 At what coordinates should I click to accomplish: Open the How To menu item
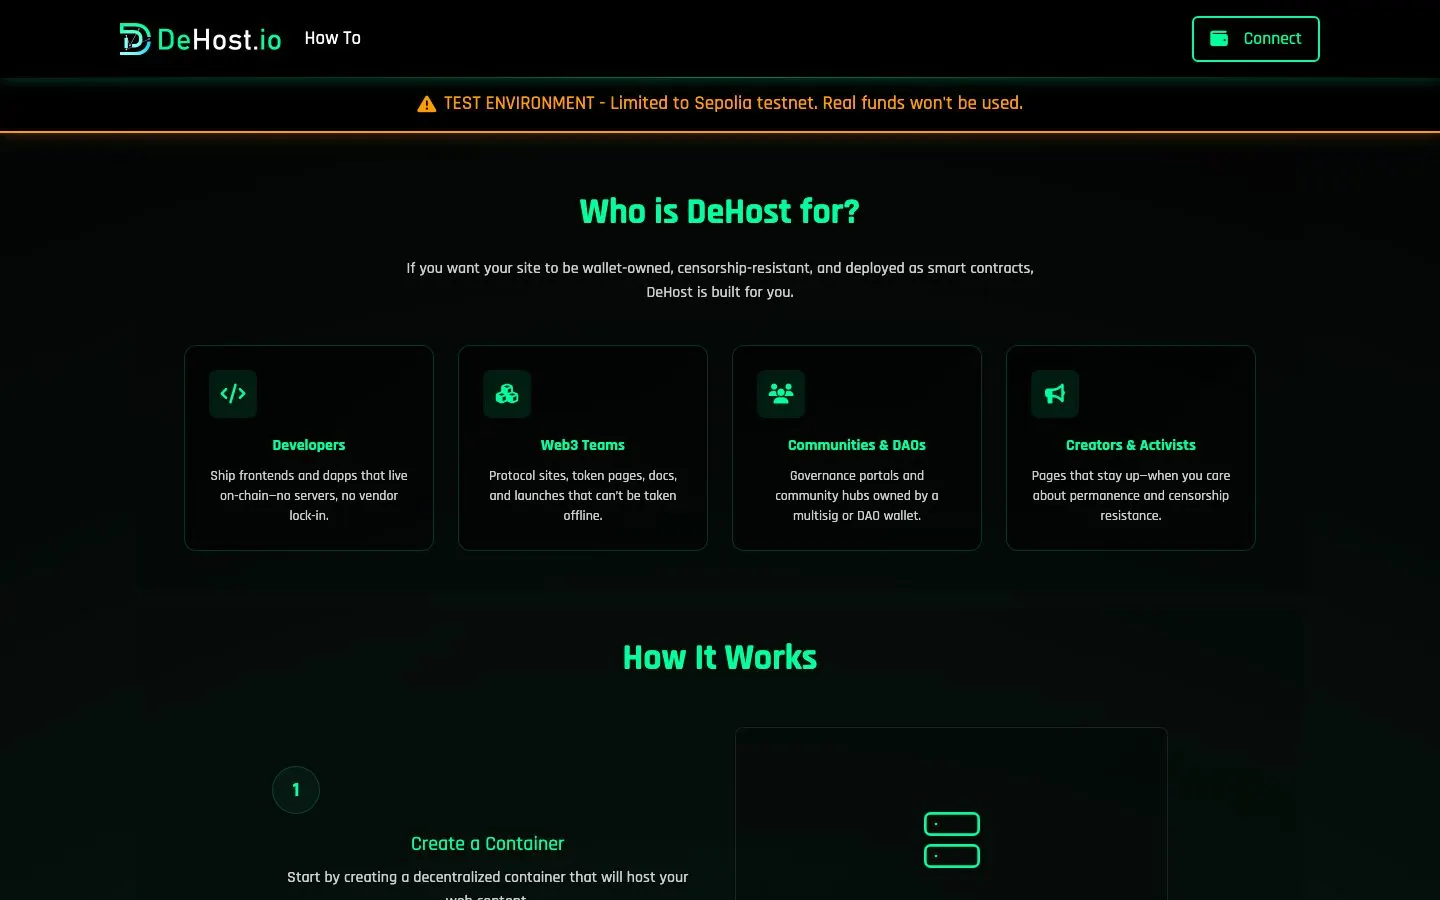point(332,38)
